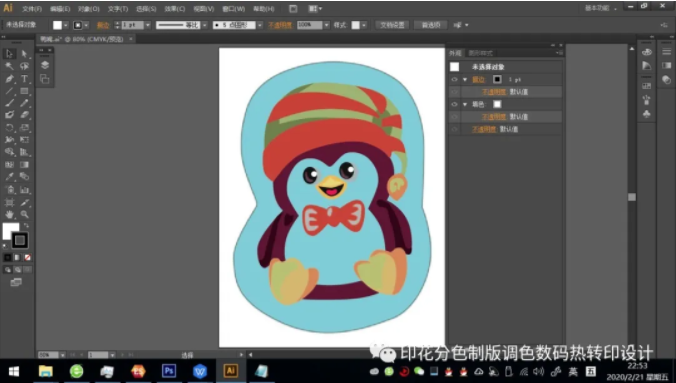Open the 文字(T) menu

coord(118,9)
